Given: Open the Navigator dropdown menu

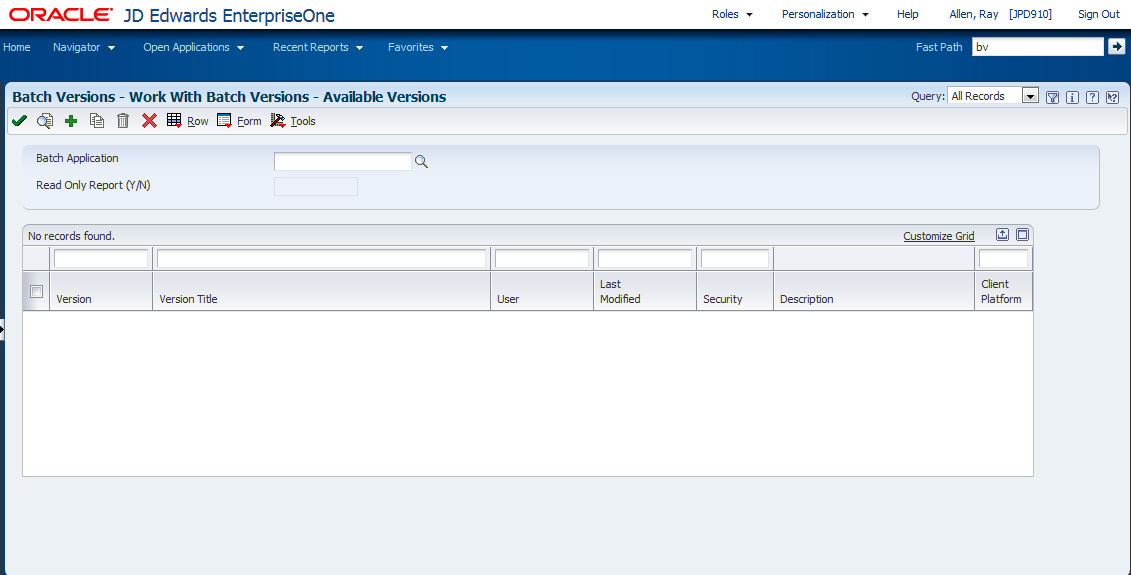Looking at the screenshot, I should [84, 47].
